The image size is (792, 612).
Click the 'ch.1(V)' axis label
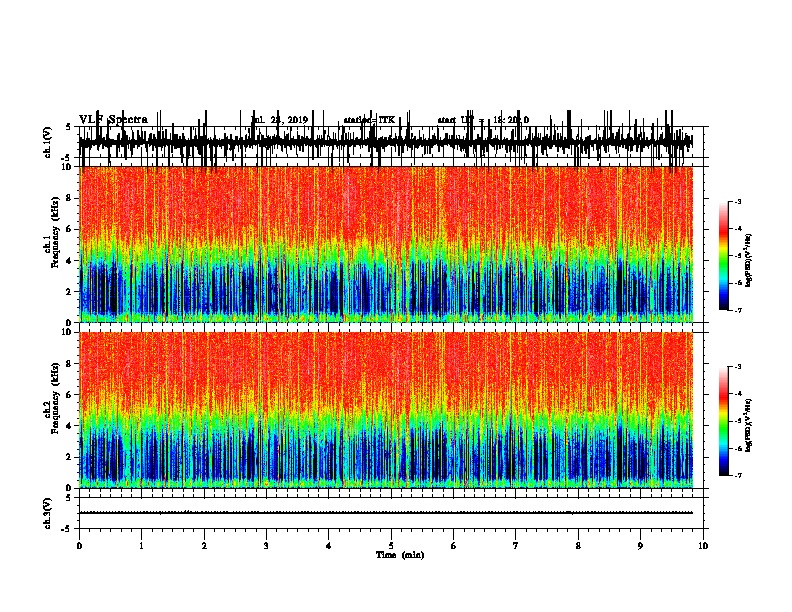point(47,142)
